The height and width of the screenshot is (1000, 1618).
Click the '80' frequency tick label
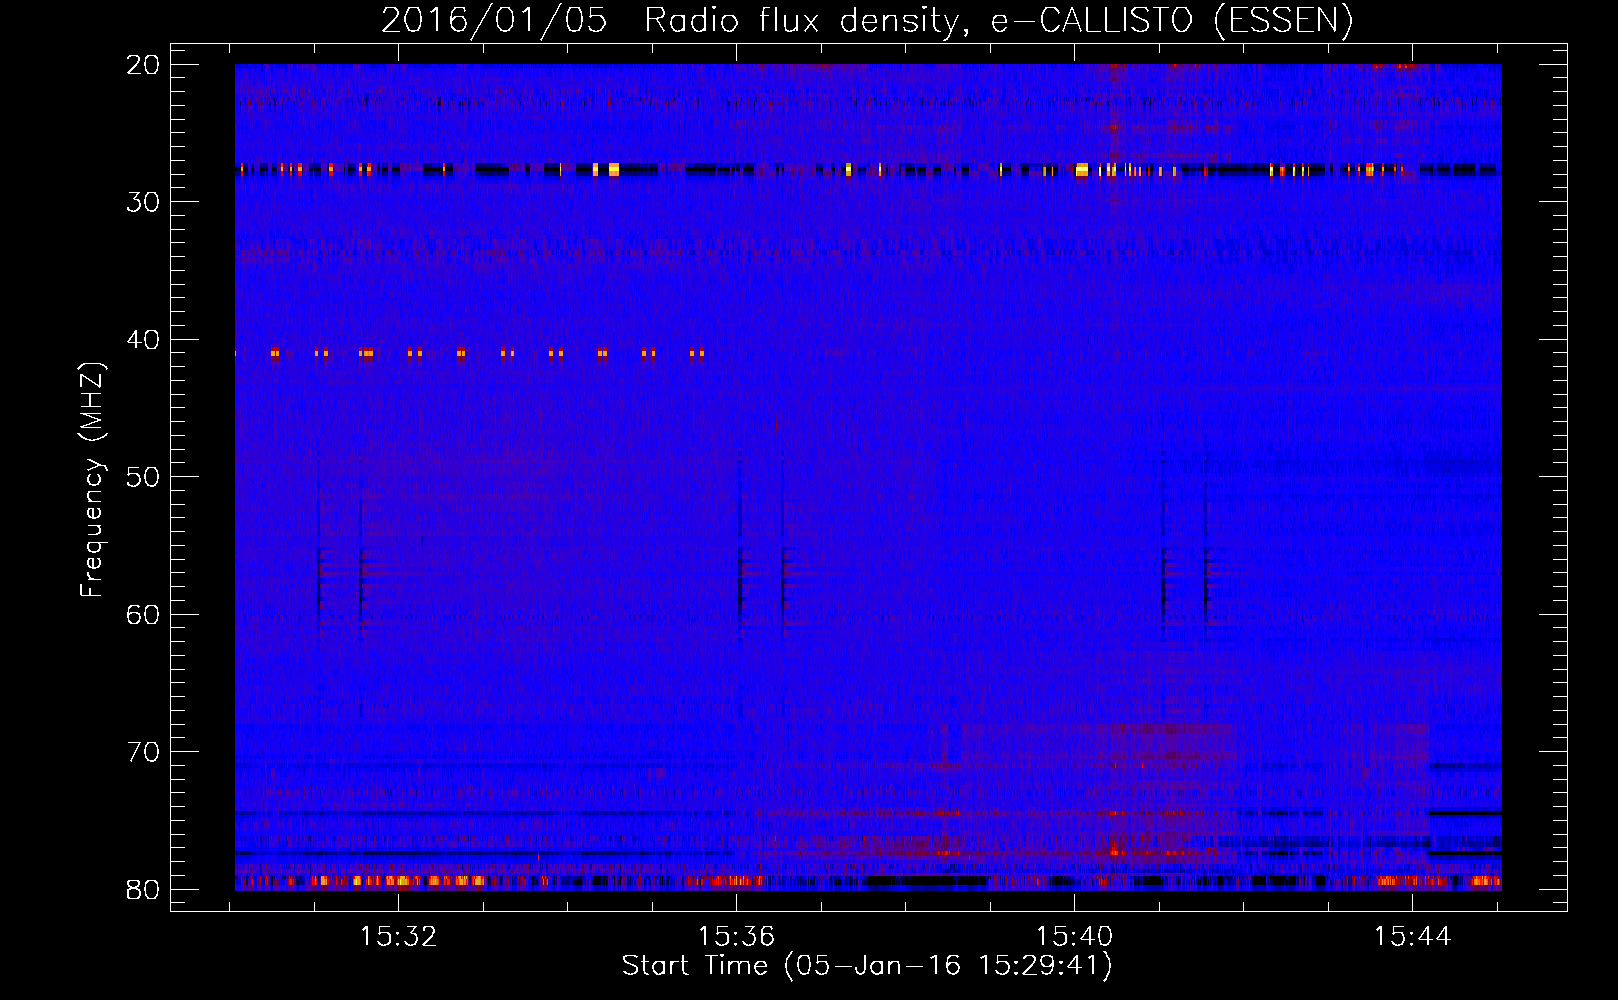point(144,890)
